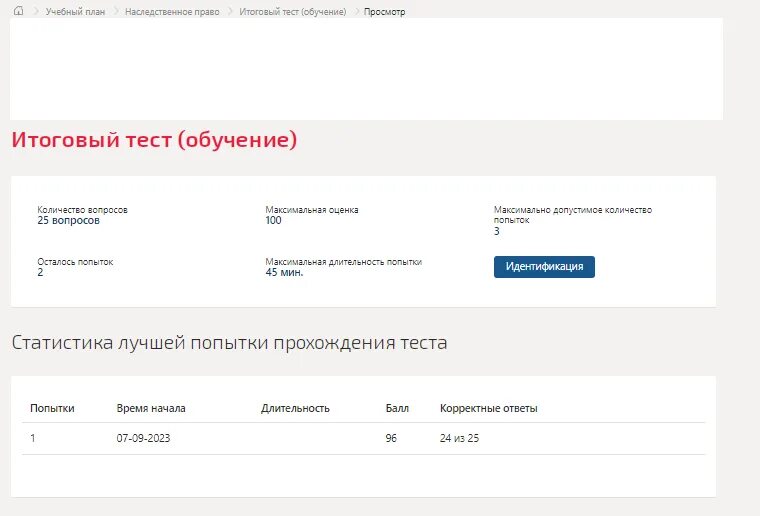This screenshot has height=516, width=760.
Task: Select the 25 вопросов value
Action: [68, 221]
